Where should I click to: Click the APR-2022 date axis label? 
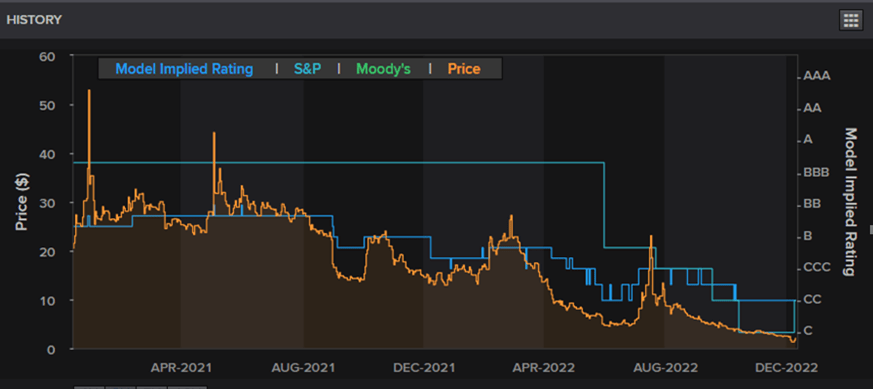click(x=544, y=368)
